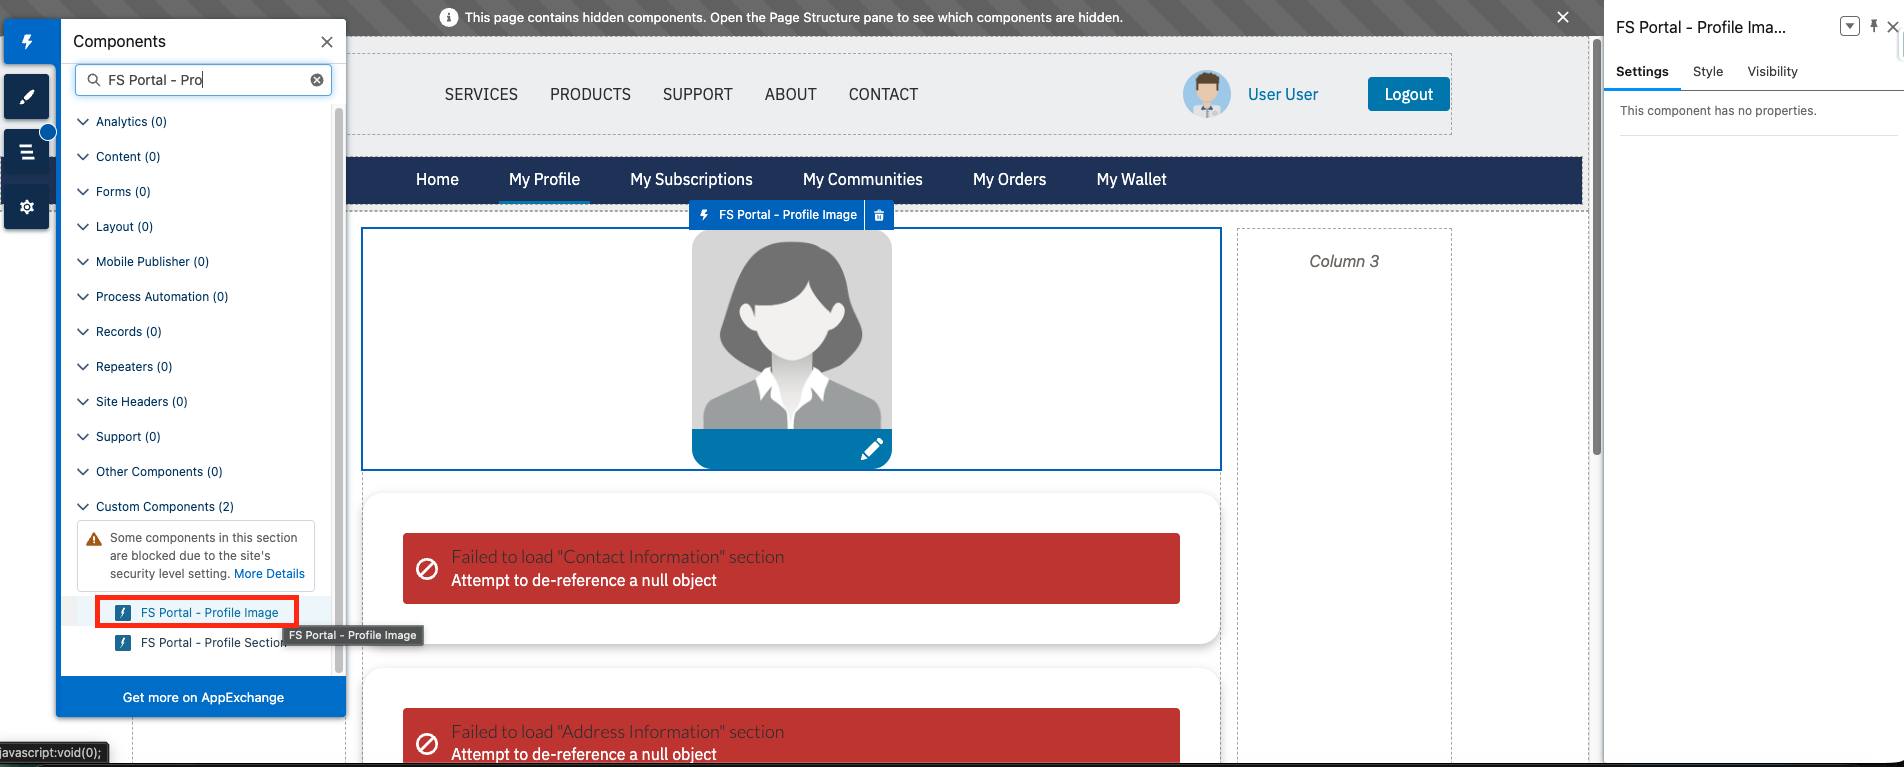Click the info icon in banner

pyautogui.click(x=449, y=17)
